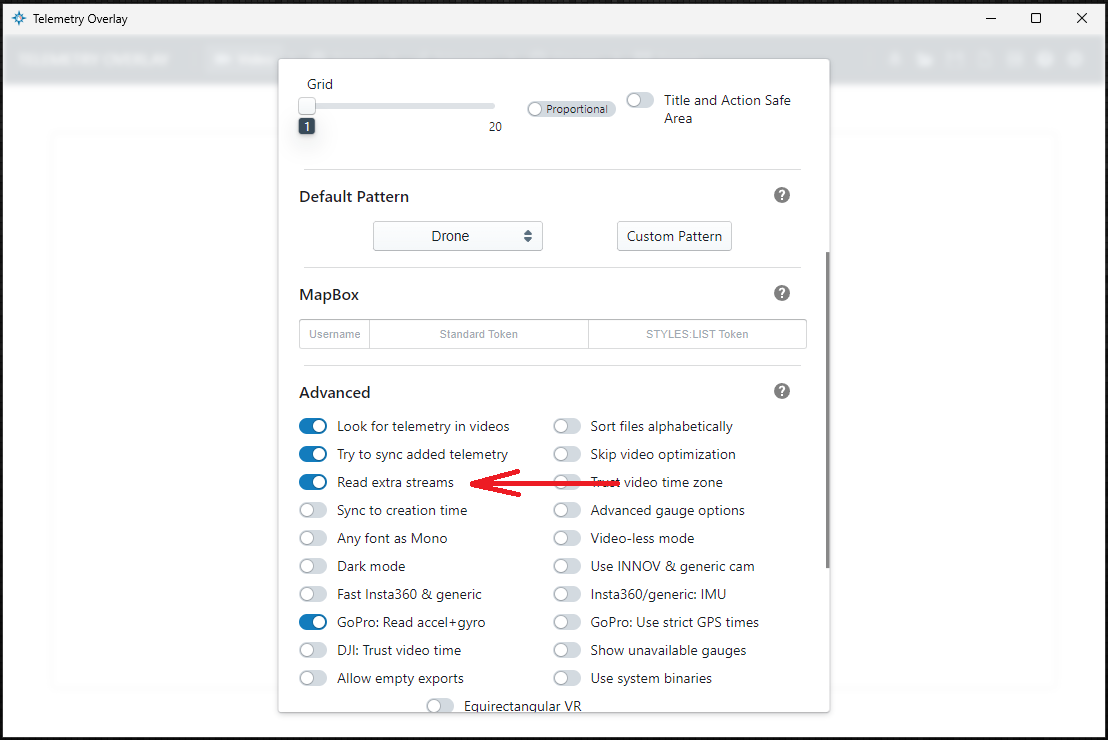Click the MapBox Username input field
Image resolution: width=1108 pixels, height=740 pixels.
click(x=334, y=333)
